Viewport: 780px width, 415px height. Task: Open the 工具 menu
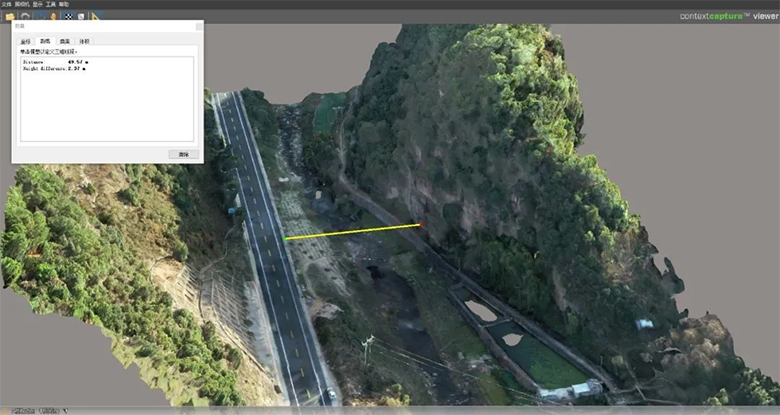tap(53, 4)
